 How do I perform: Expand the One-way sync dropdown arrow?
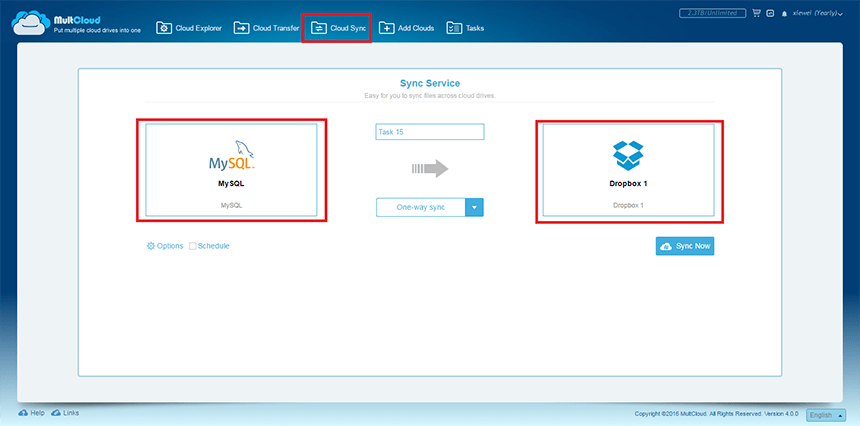click(475, 207)
